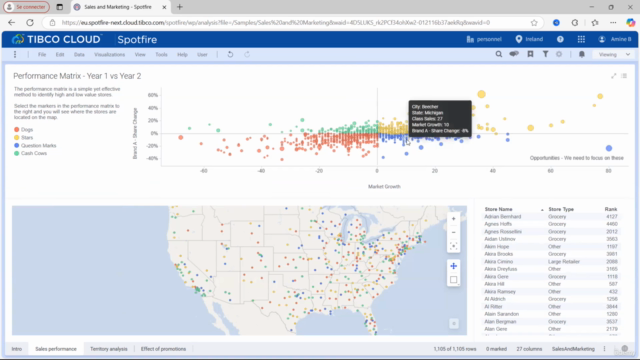Open the Copilot icon in browser toolbar
The width and height of the screenshot is (640, 360).
tap(631, 22)
